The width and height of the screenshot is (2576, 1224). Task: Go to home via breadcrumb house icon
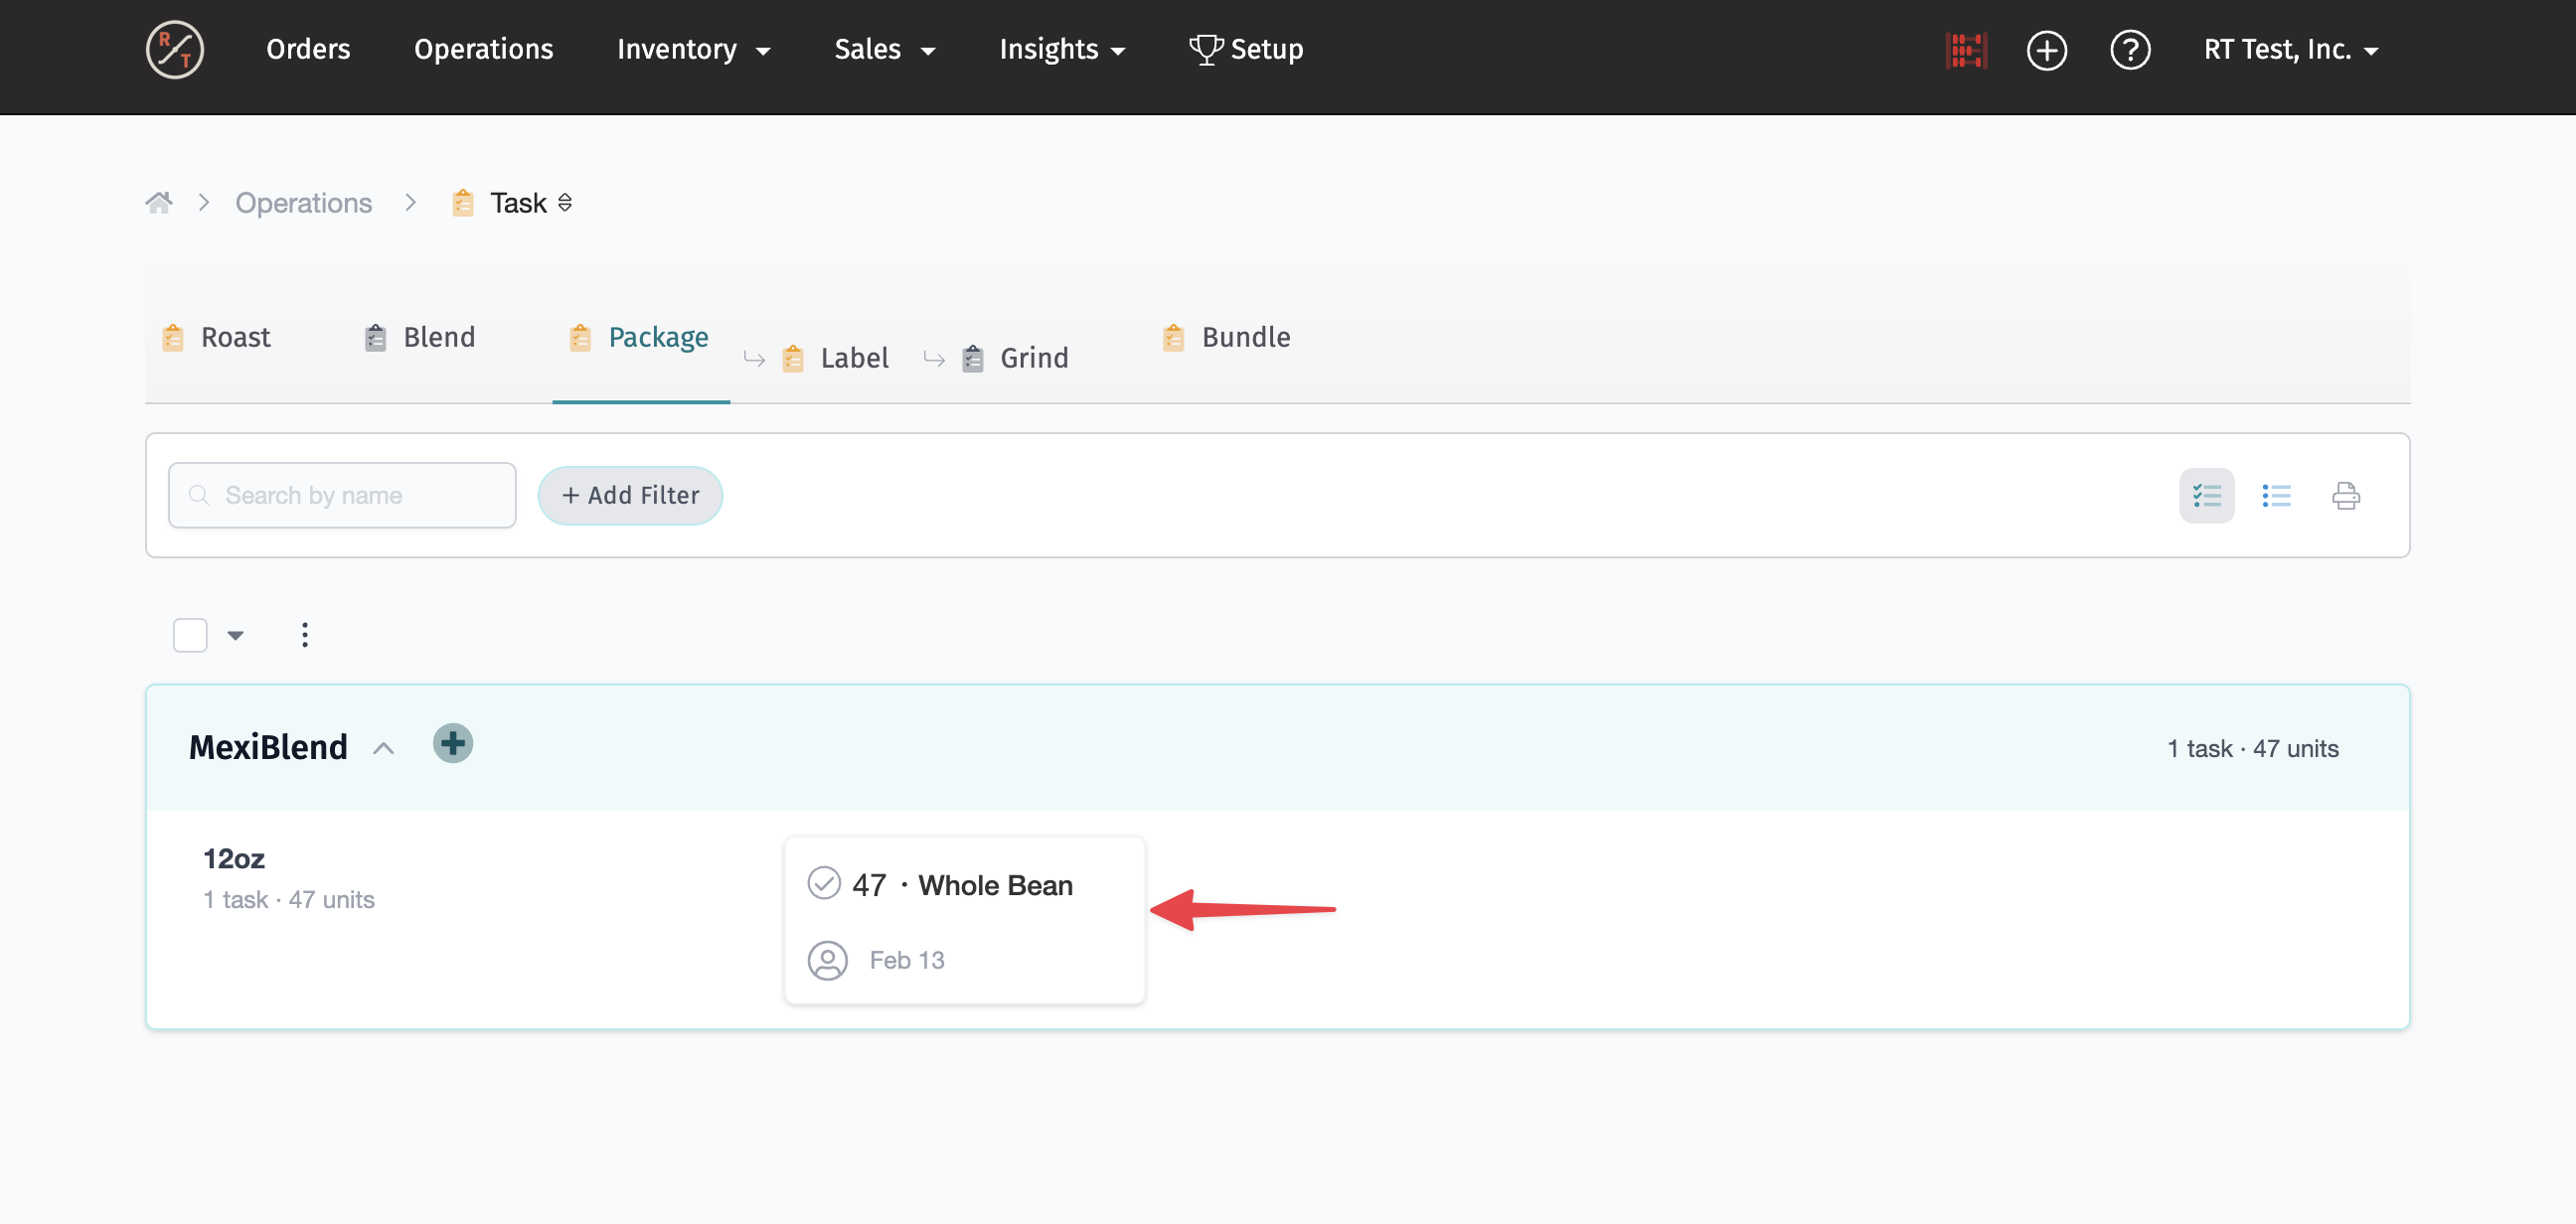159,203
